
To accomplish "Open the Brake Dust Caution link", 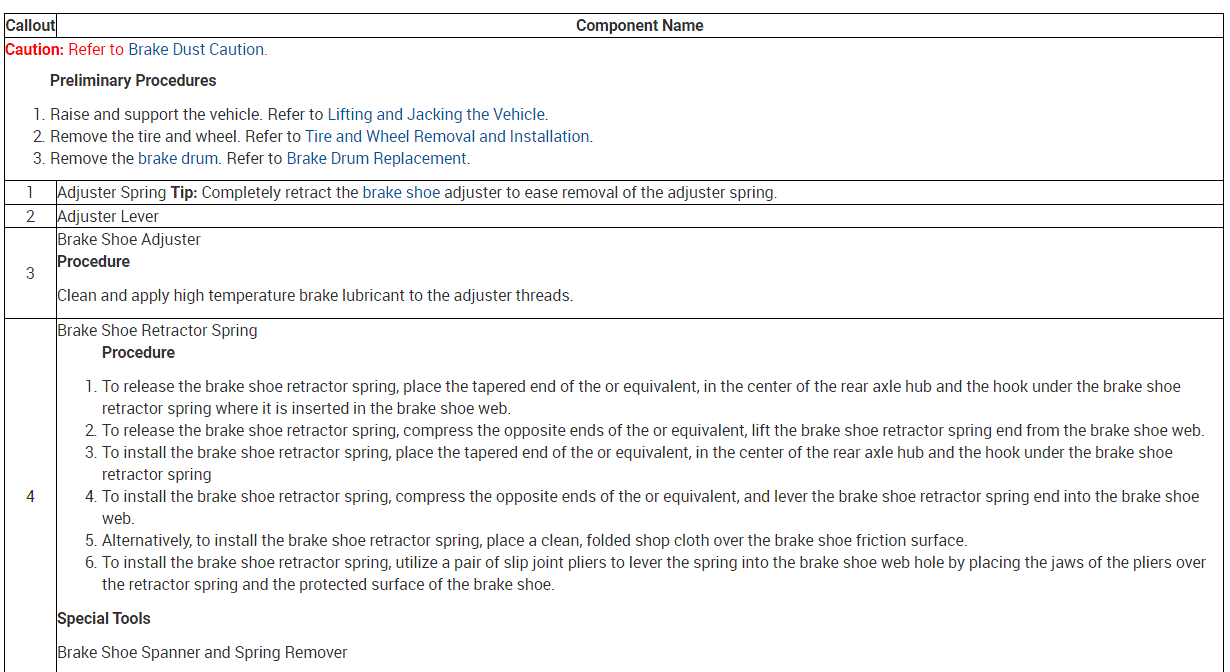I will pos(196,49).
